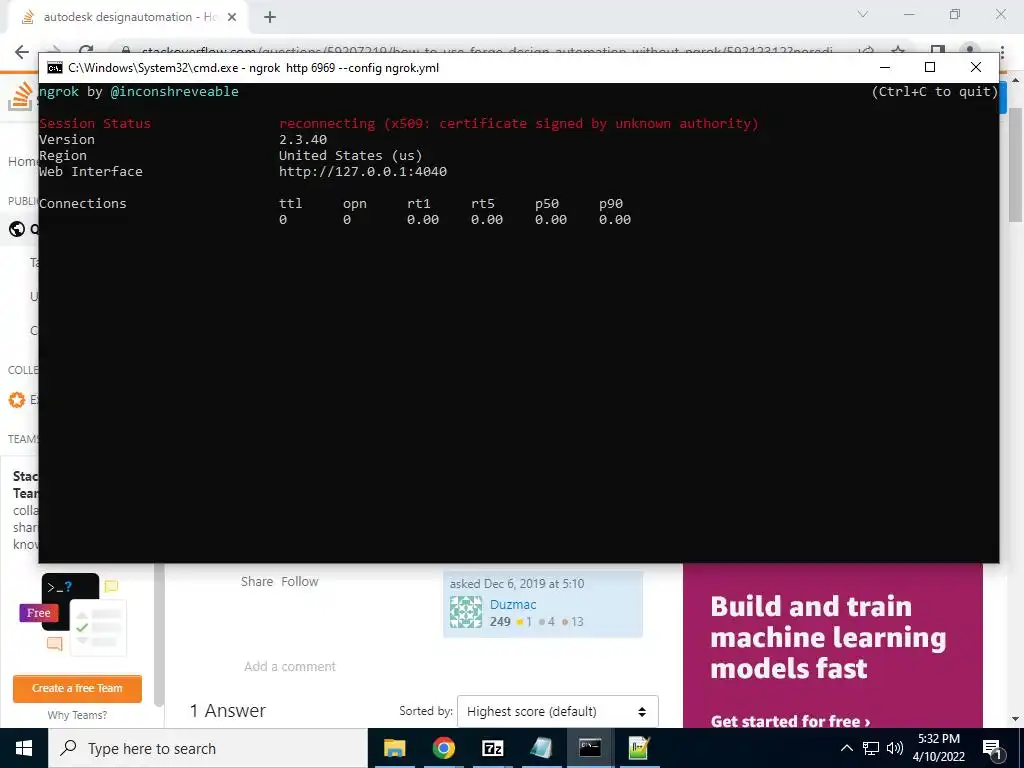The image size is (1024, 768).
Task: Click the globe Questions icon in sidebar
Action: 16,229
